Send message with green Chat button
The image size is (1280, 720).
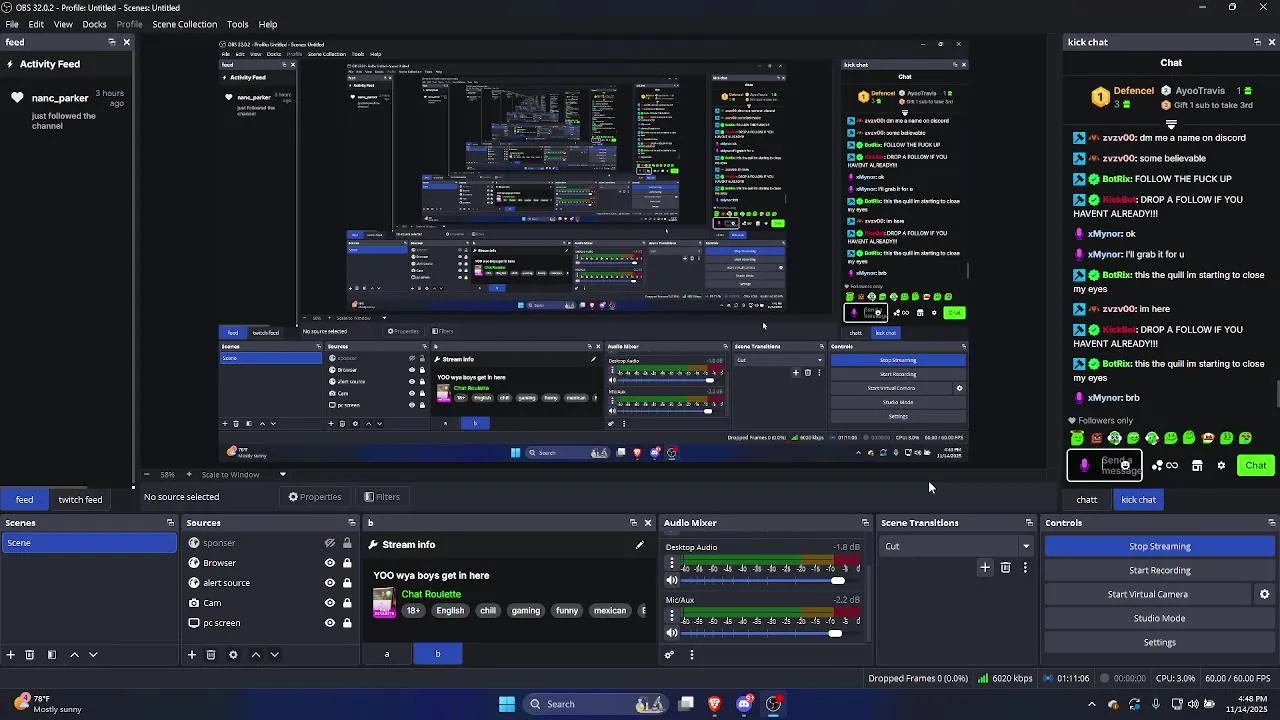point(1256,465)
